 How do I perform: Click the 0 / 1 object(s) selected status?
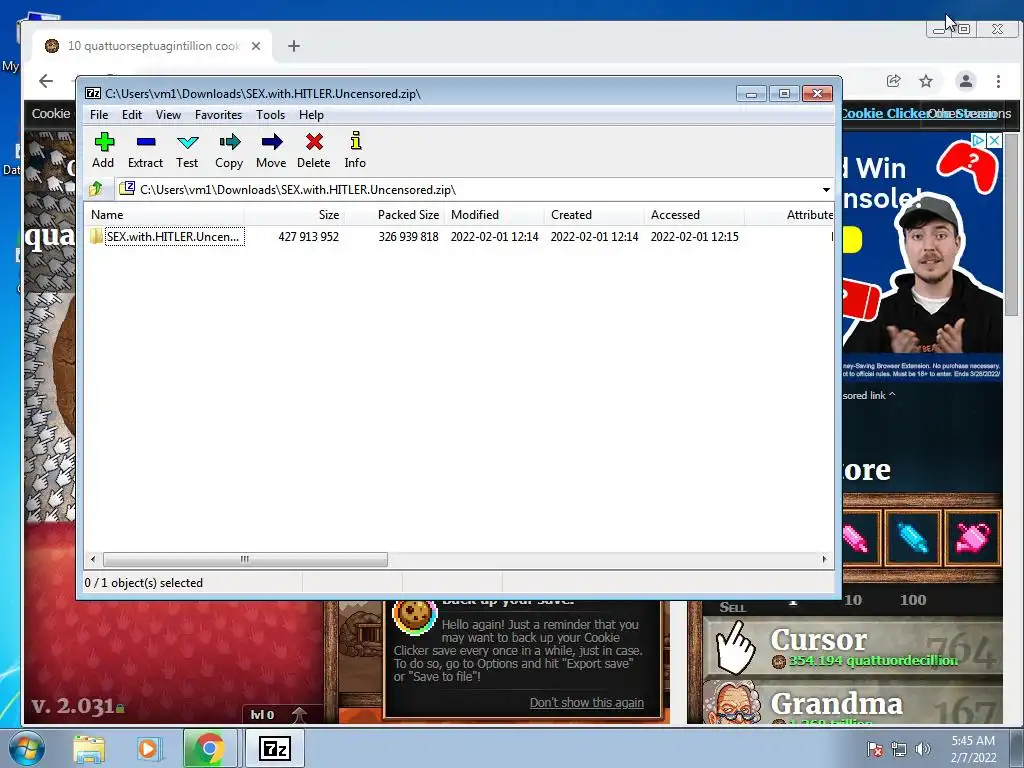(144, 583)
